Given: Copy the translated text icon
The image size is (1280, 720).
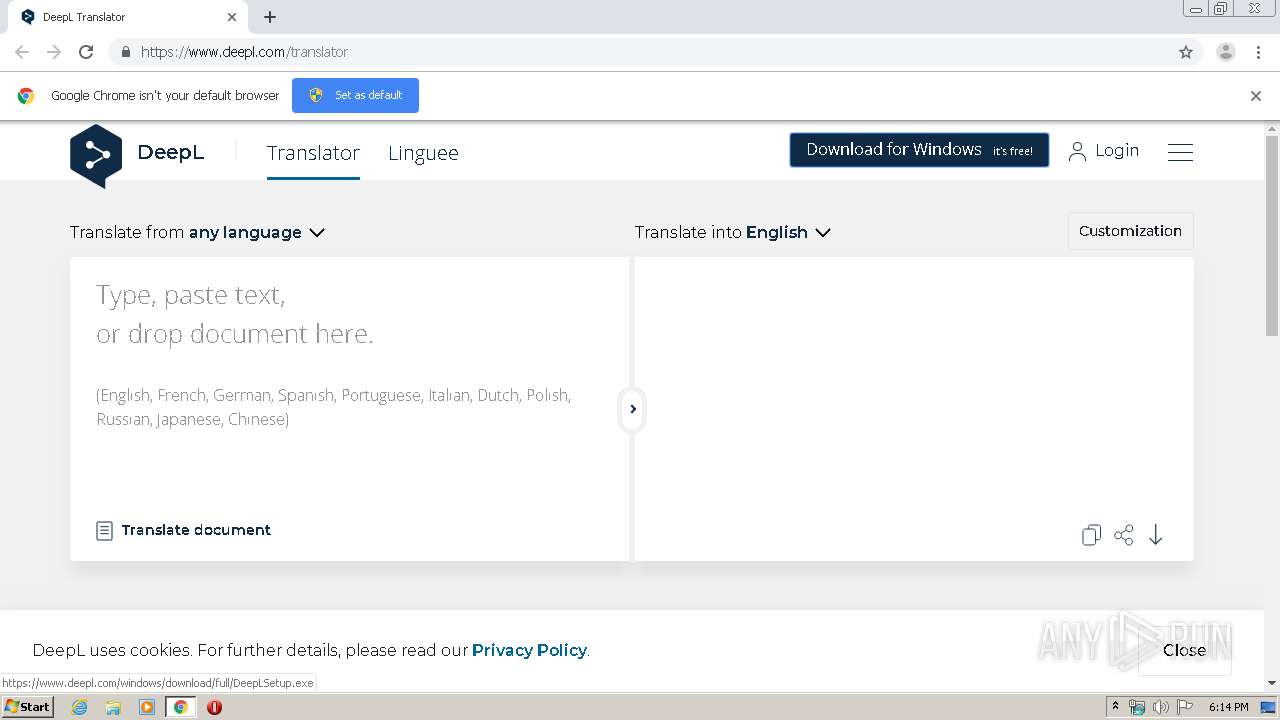Looking at the screenshot, I should 1091,535.
